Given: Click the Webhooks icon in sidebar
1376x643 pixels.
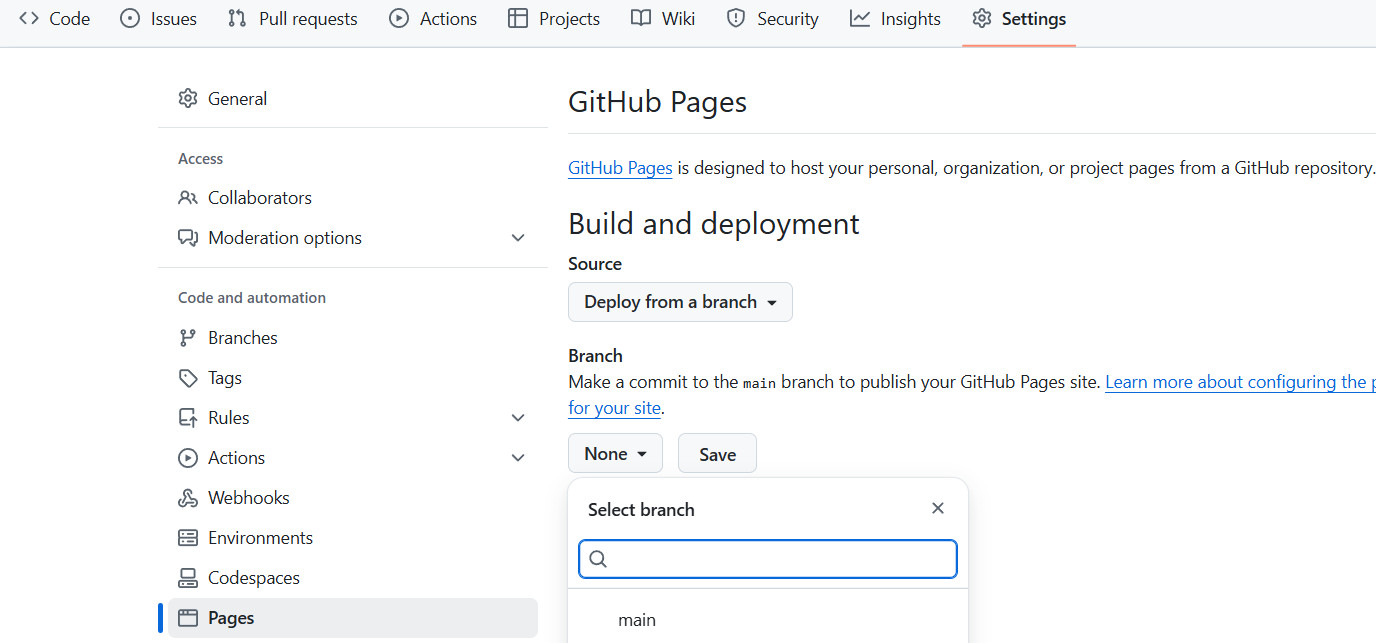Looking at the screenshot, I should [x=188, y=498].
